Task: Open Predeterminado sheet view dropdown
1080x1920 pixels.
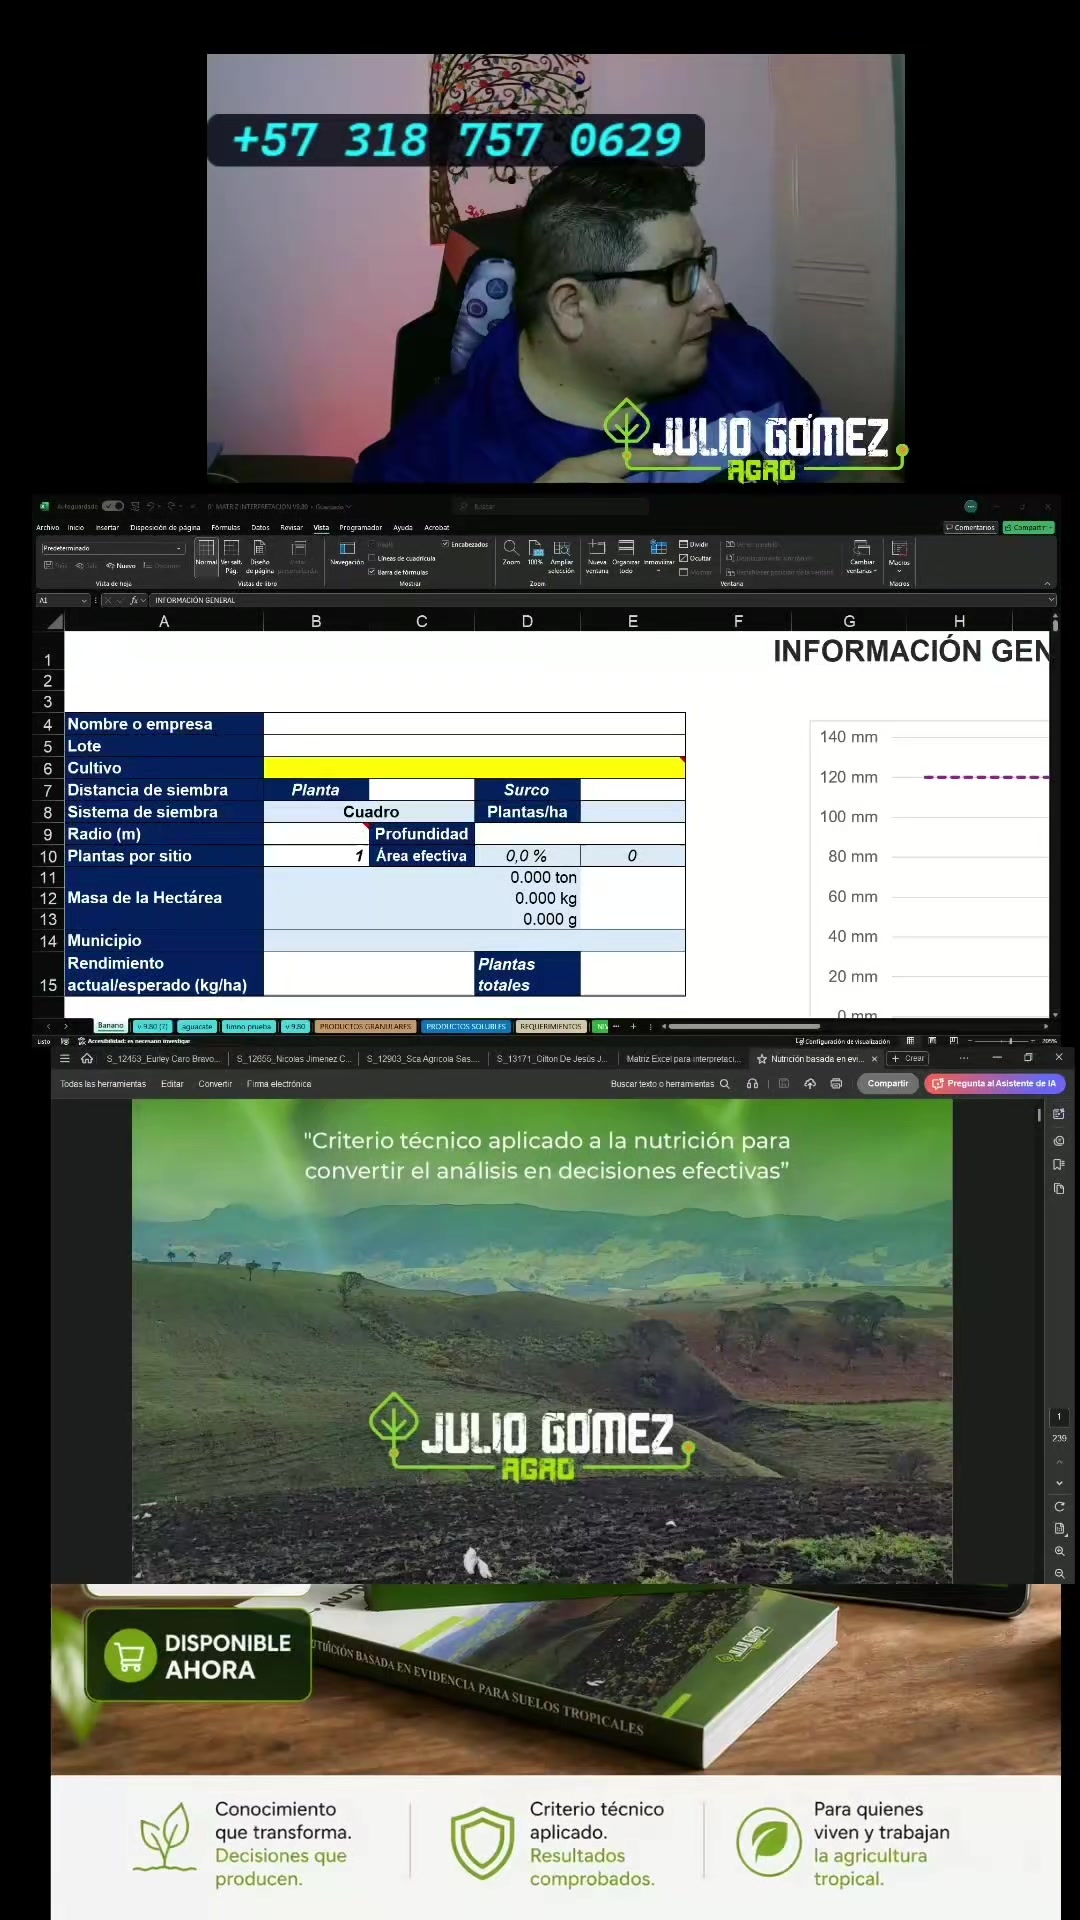Action: click(113, 548)
